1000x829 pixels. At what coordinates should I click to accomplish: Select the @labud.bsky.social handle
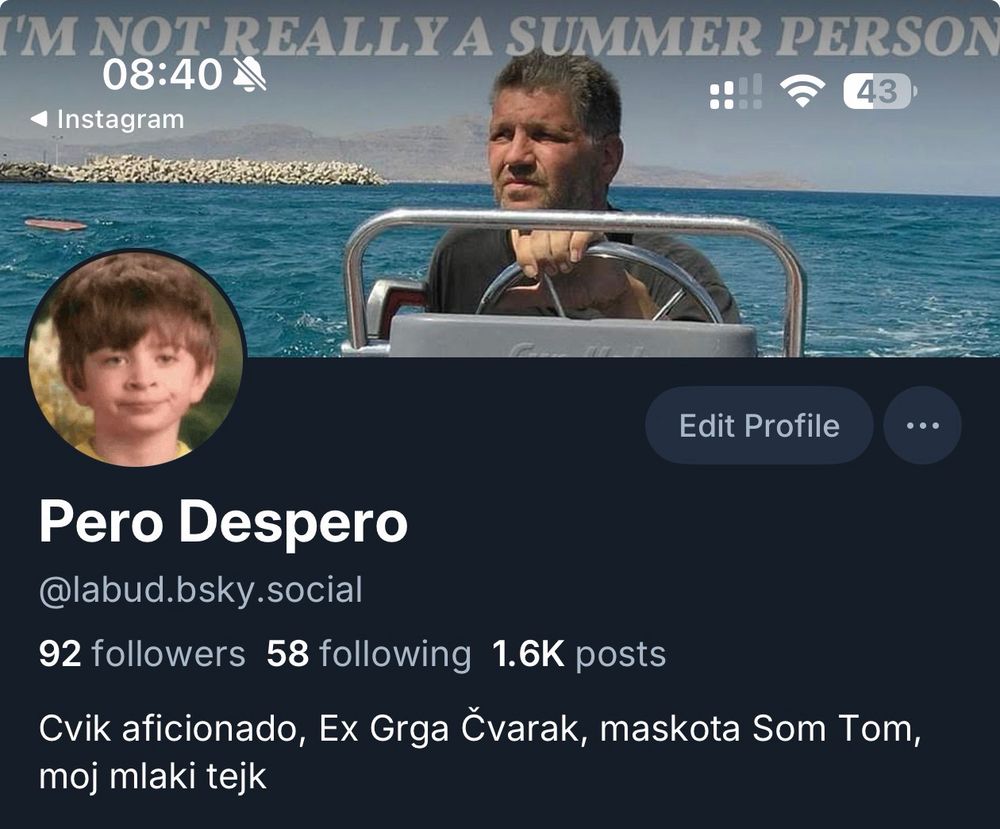(x=200, y=589)
